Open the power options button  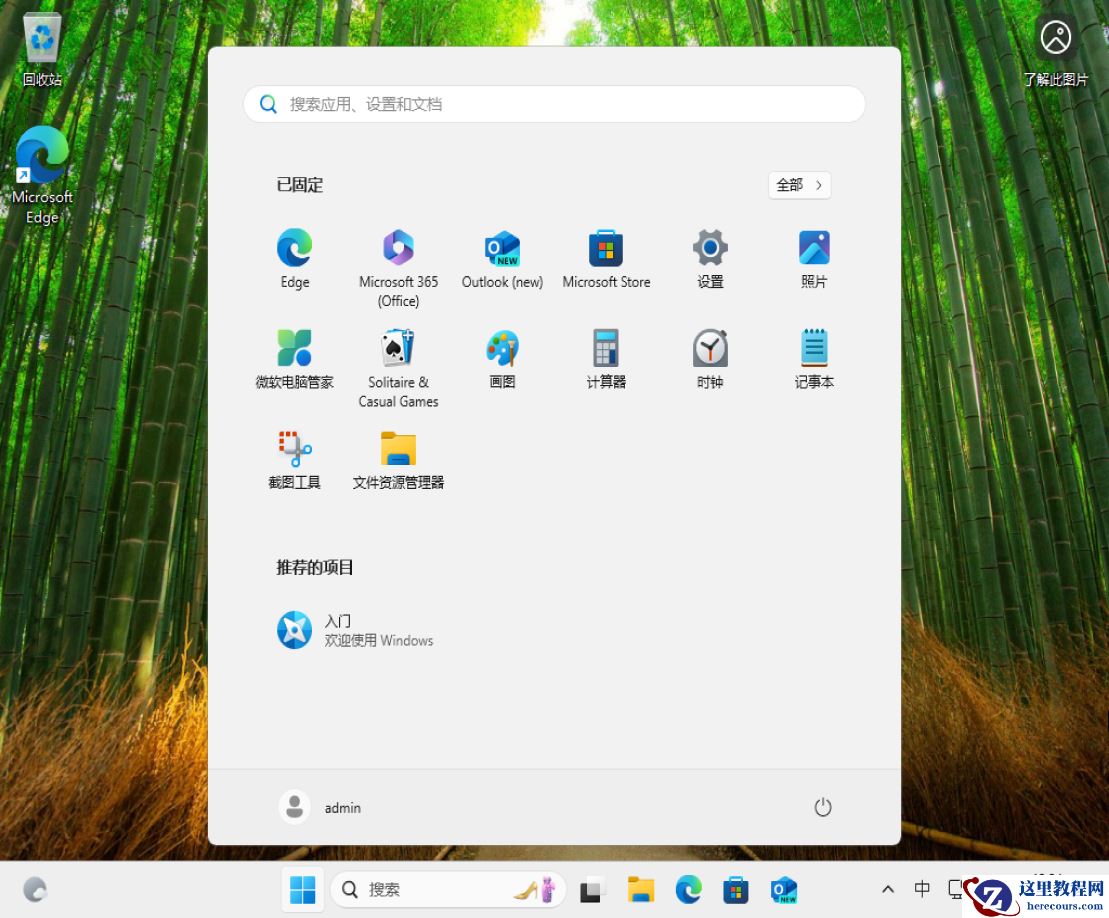[x=822, y=807]
